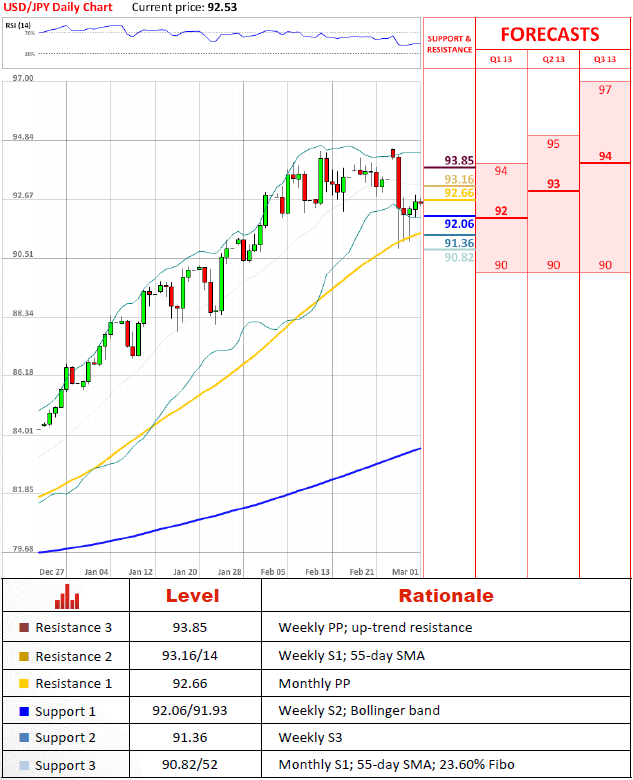Click the Level column header

point(192,595)
